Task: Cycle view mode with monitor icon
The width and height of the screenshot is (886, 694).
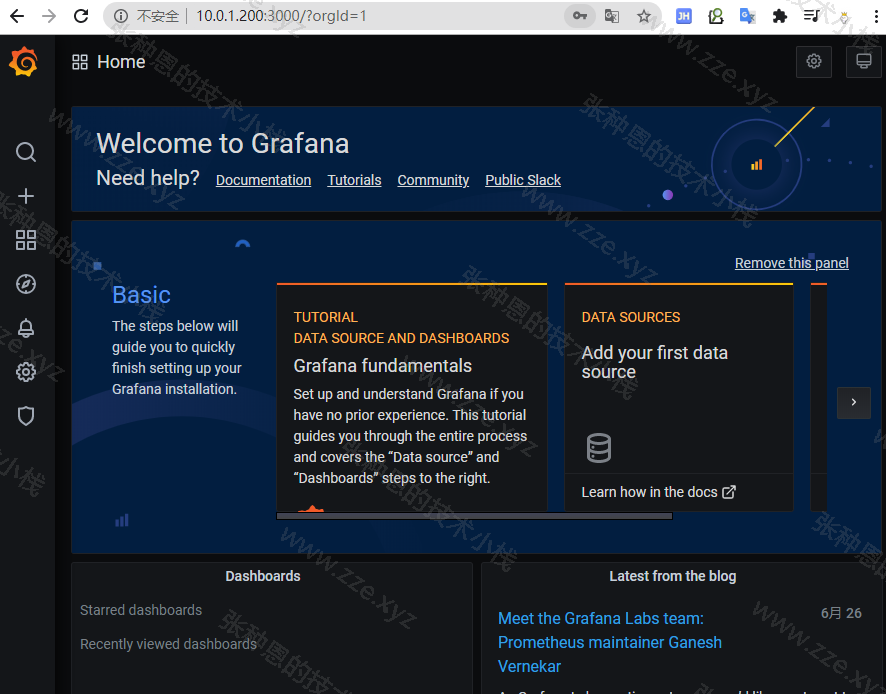Action: point(863,61)
